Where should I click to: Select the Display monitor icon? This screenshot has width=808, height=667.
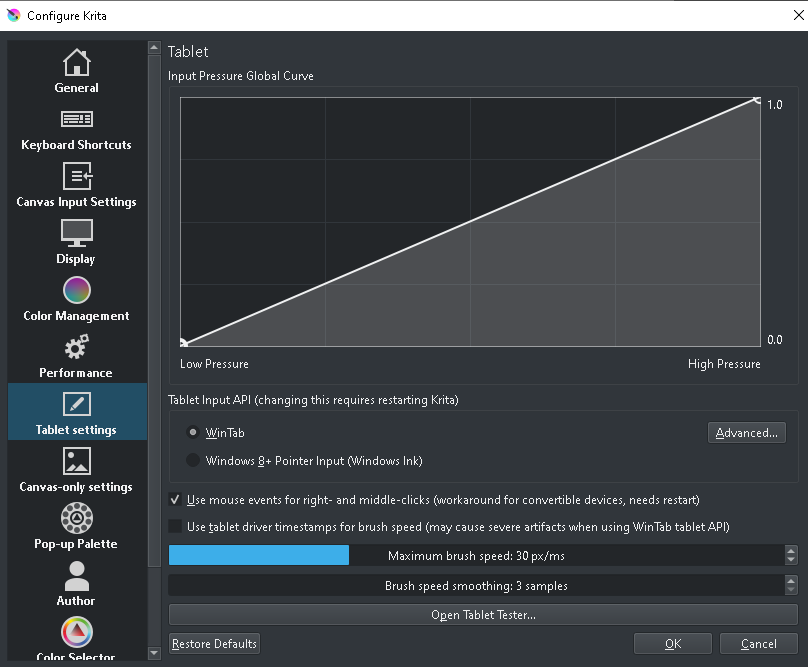coord(77,233)
